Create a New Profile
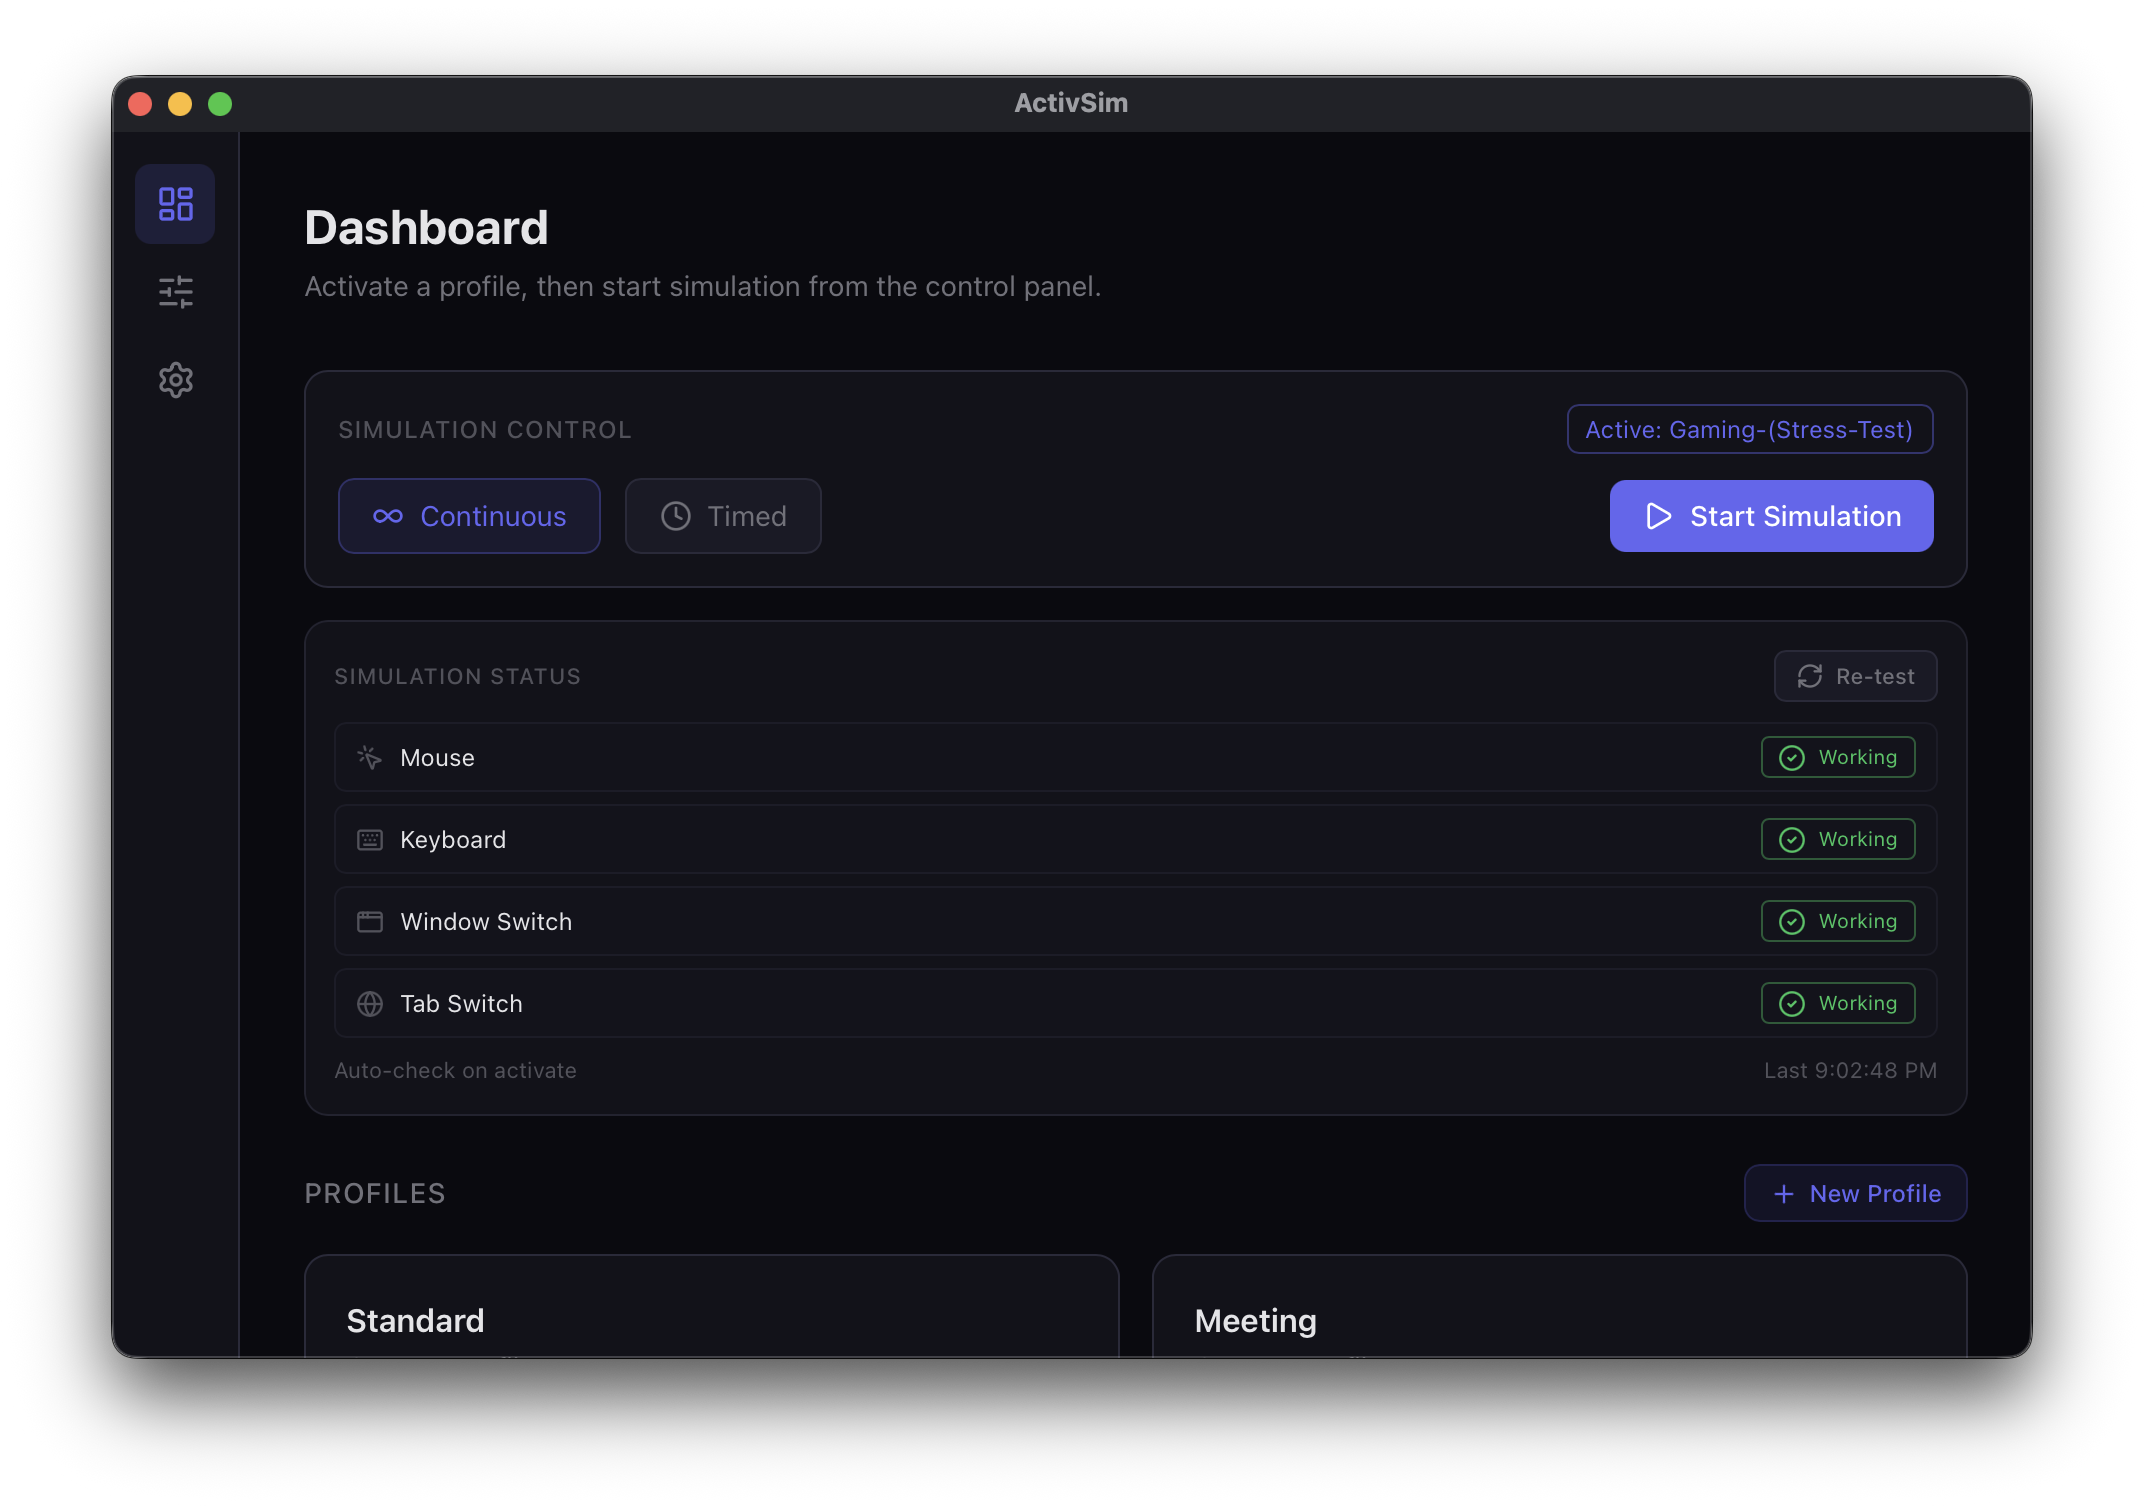Screen dimensions: 2144x1506 click(x=1854, y=1192)
